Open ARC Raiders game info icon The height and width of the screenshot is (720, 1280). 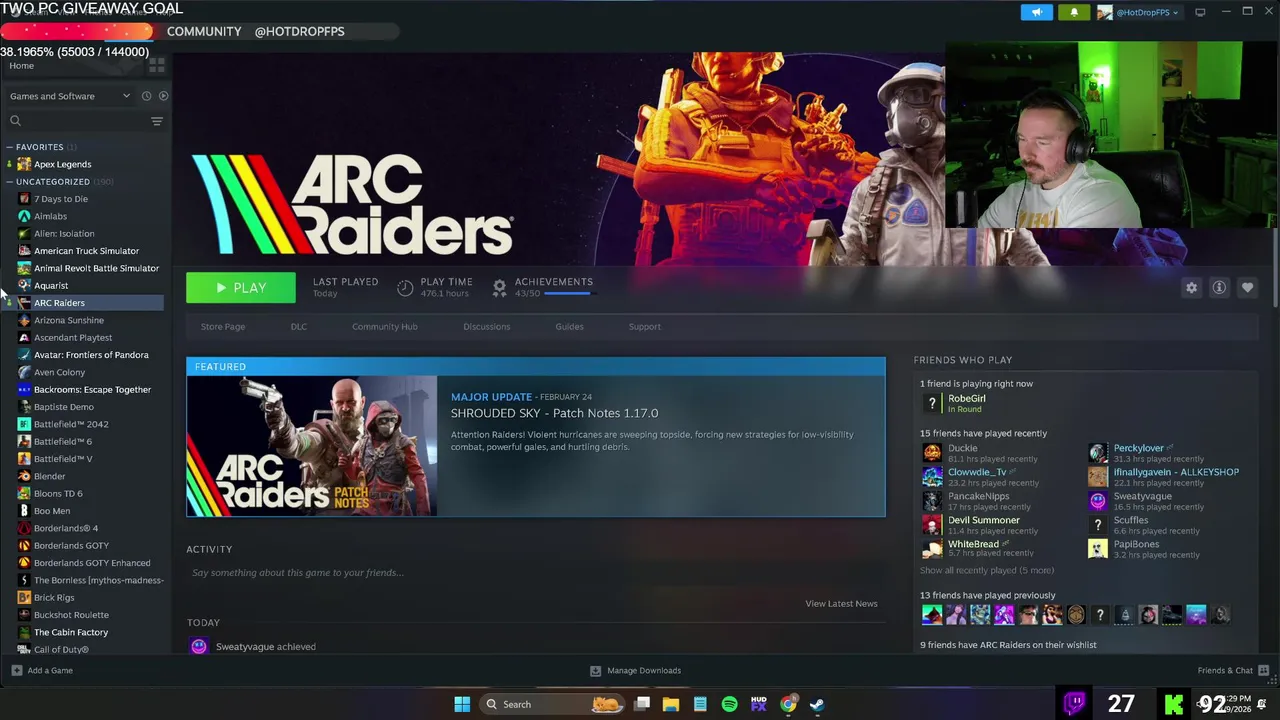point(1219,288)
